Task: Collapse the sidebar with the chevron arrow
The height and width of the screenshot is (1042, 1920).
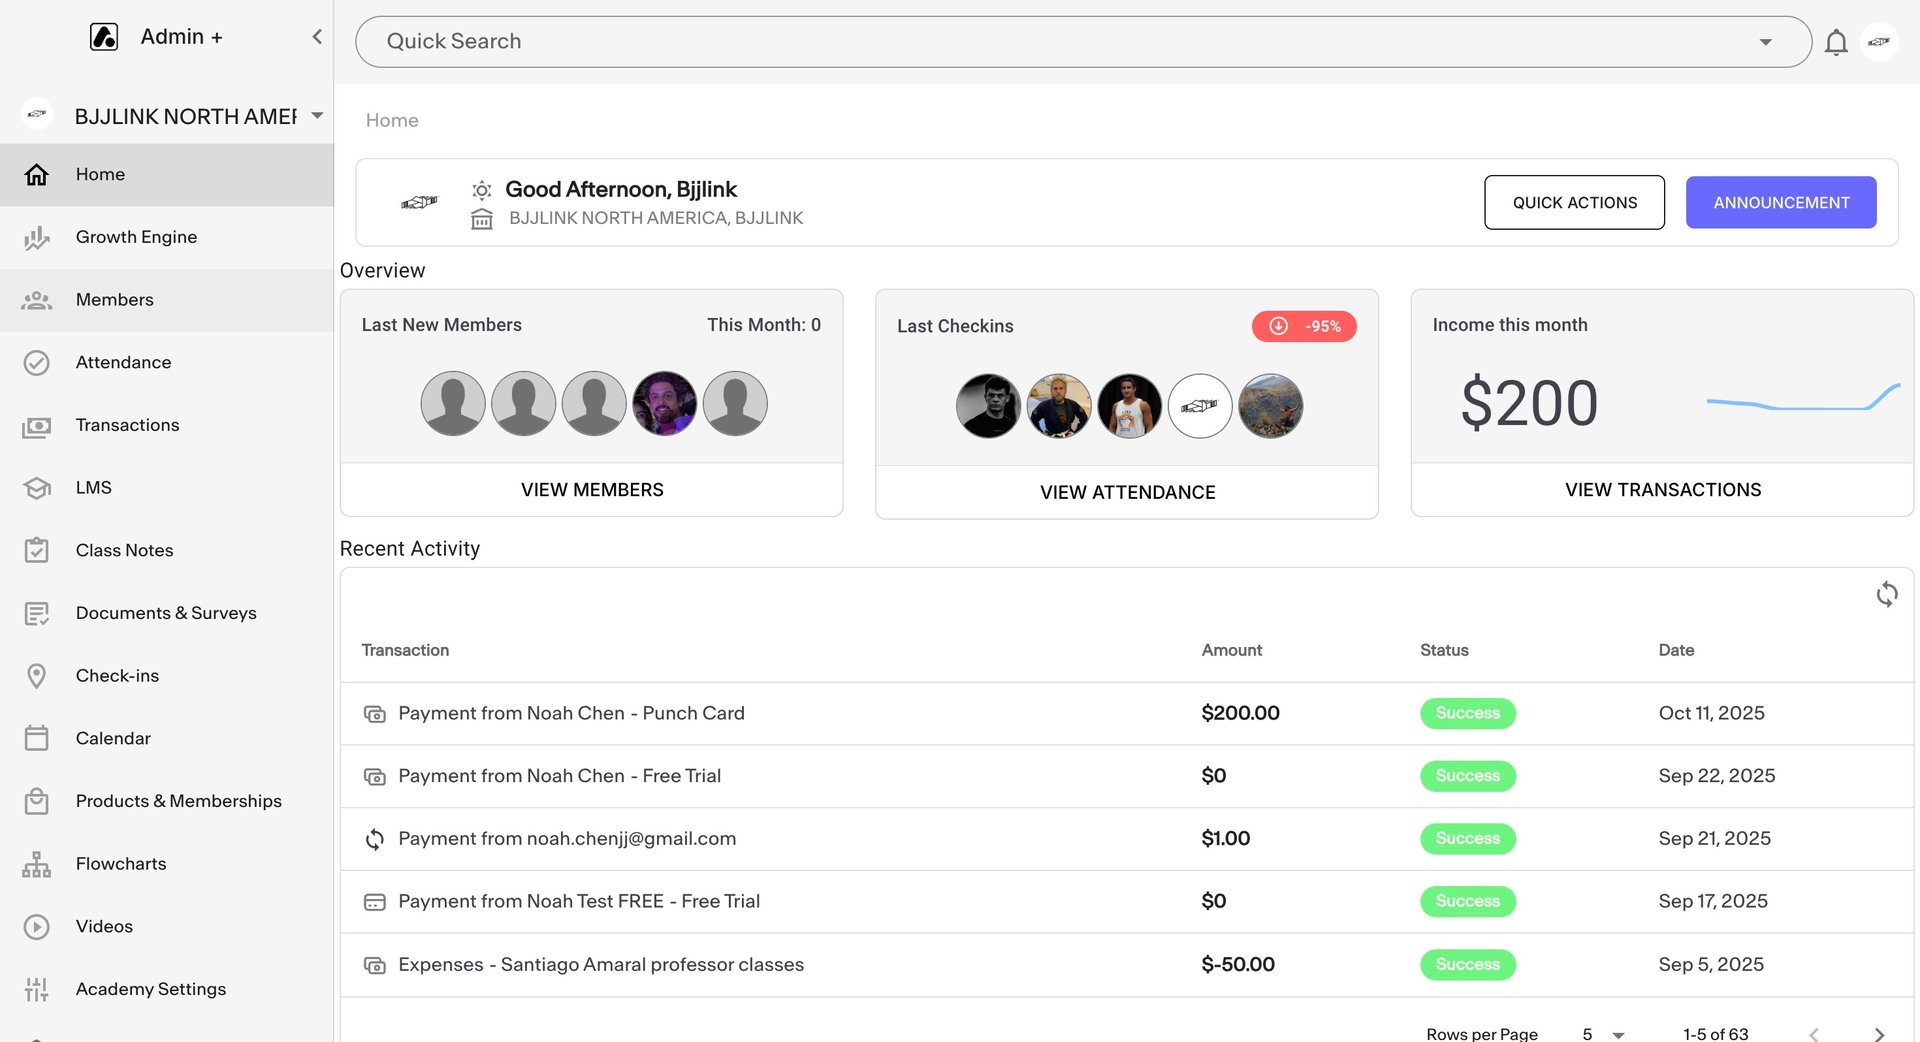Action: pos(317,37)
